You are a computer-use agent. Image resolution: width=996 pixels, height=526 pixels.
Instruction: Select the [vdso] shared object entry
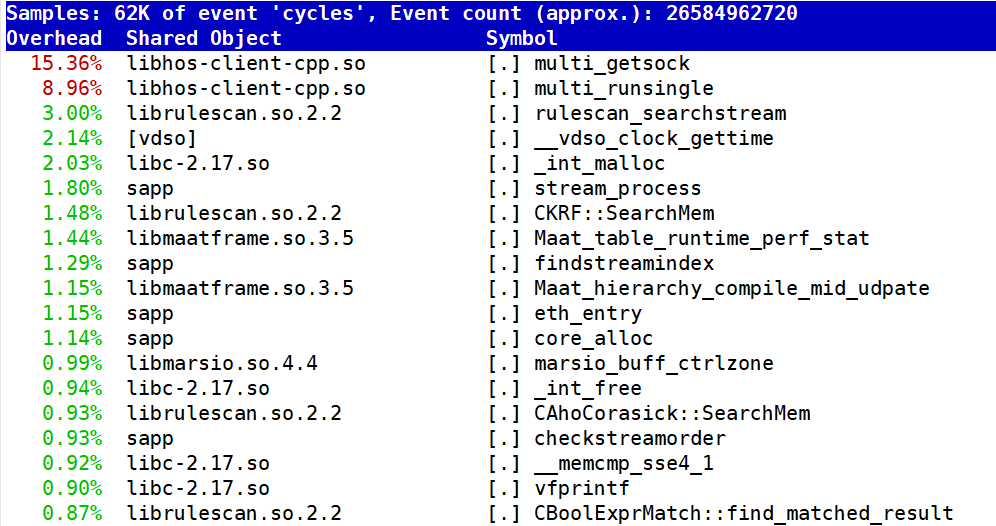pyautogui.click(x=162, y=139)
